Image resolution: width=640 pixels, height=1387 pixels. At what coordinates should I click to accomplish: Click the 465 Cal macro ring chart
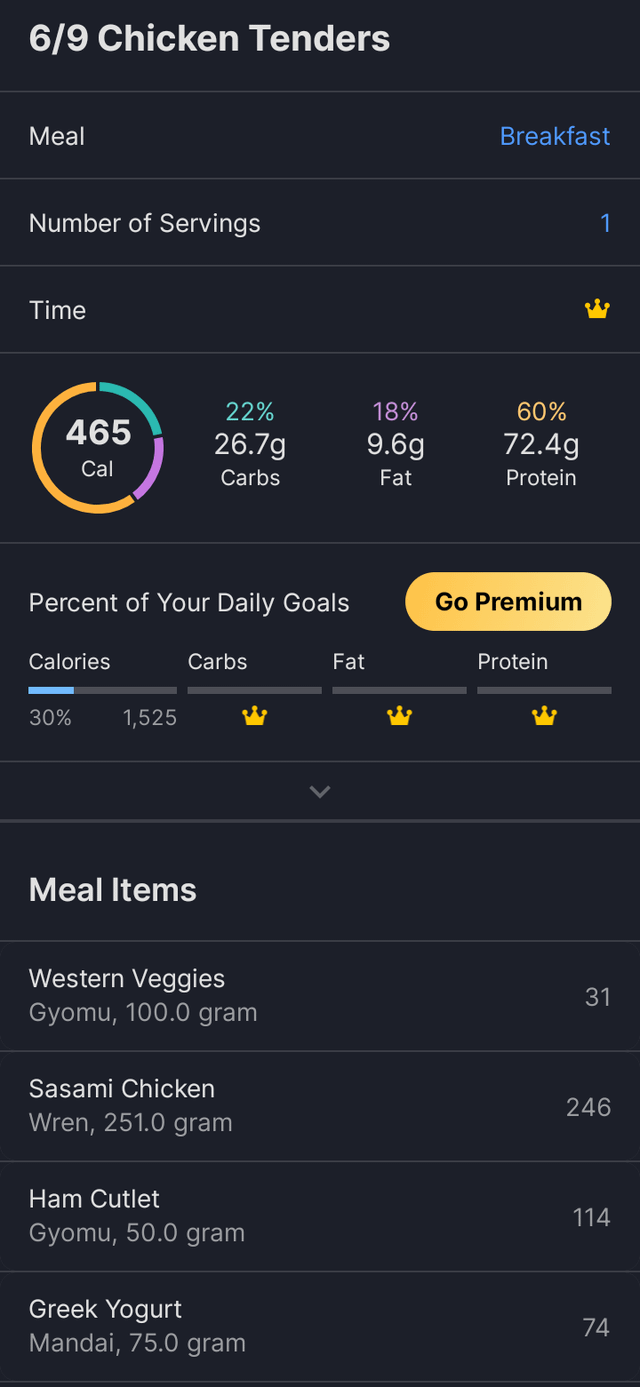click(x=98, y=447)
